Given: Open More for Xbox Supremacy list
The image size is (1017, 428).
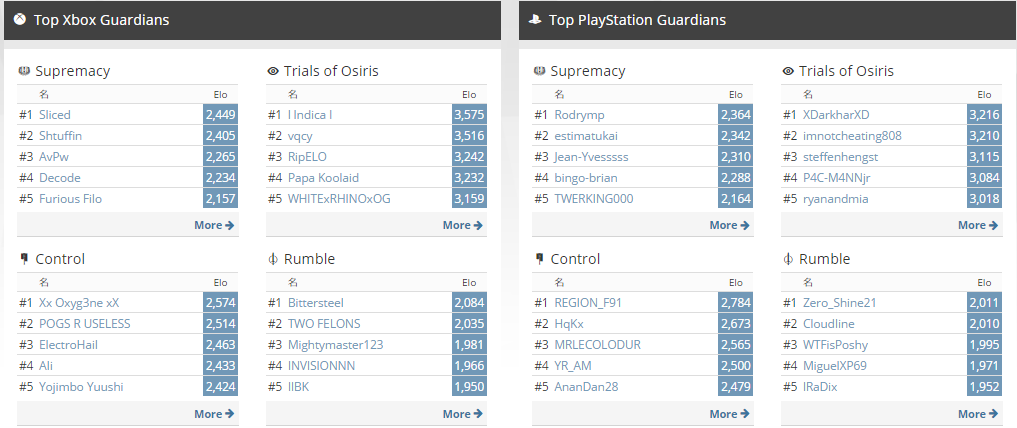Looking at the screenshot, I should (x=214, y=225).
